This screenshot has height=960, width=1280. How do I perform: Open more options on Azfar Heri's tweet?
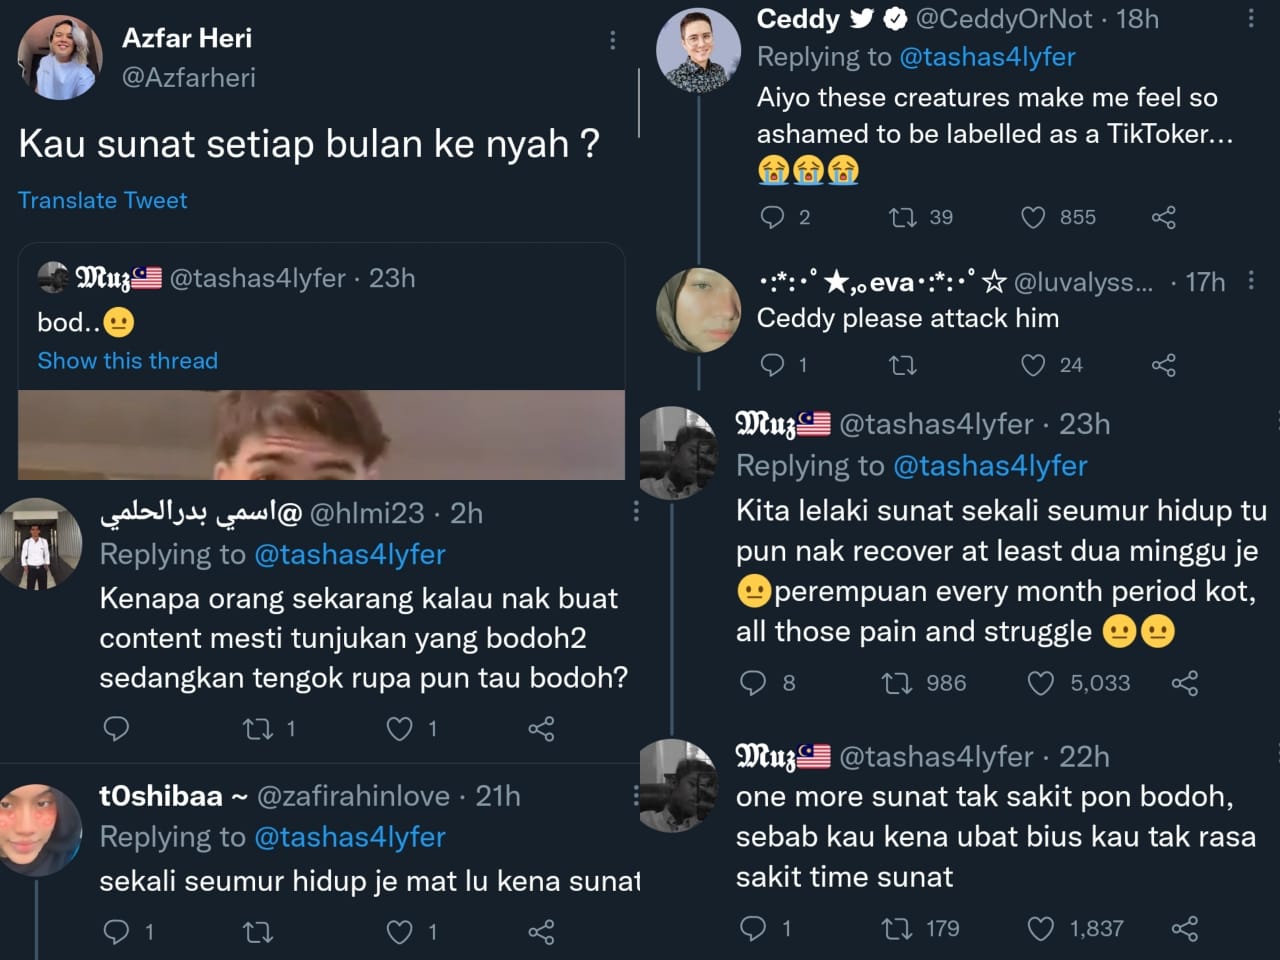point(612,40)
